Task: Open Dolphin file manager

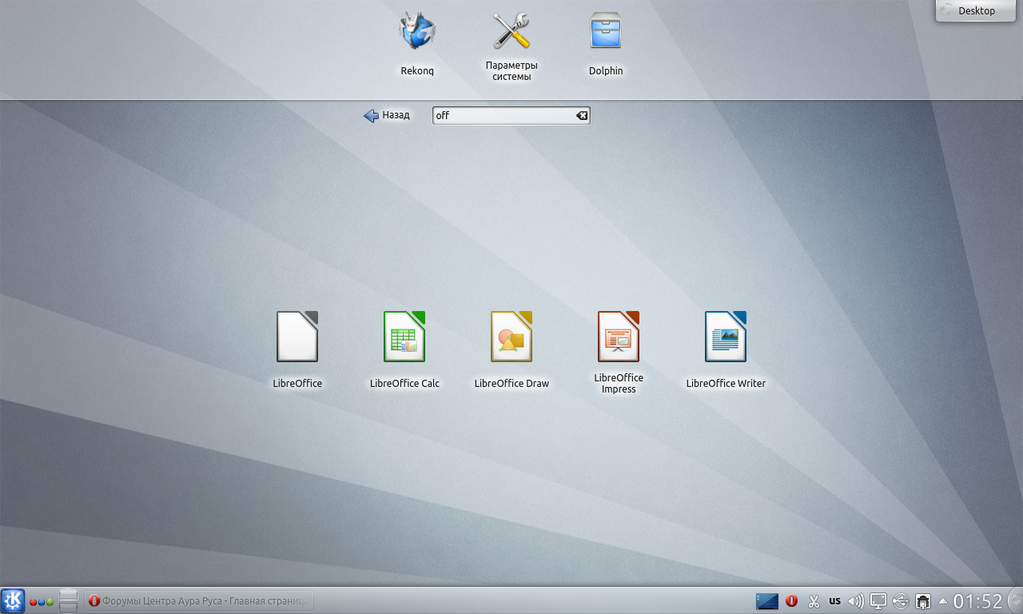Action: point(605,33)
